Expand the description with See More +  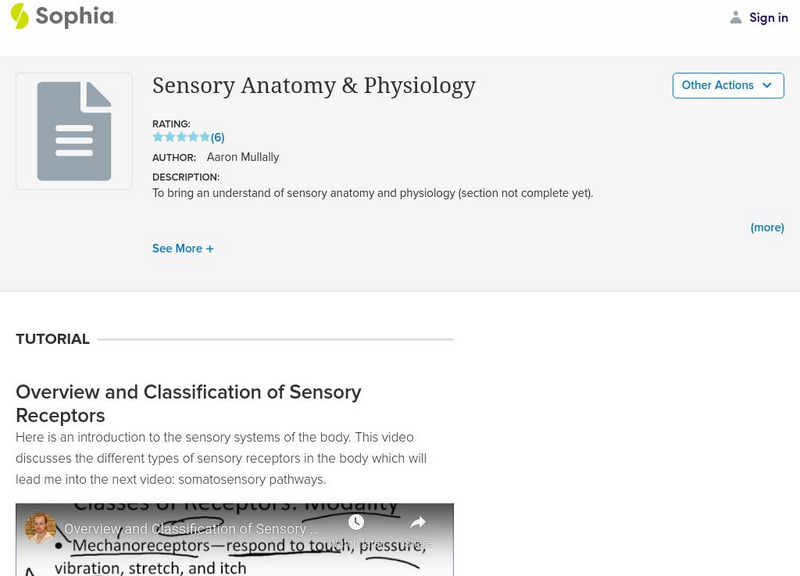point(184,247)
